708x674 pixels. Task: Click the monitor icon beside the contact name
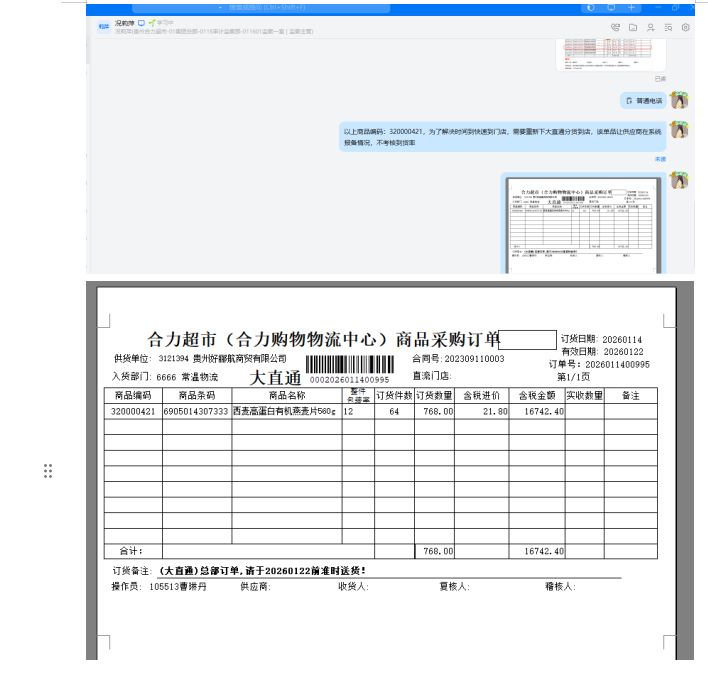[141, 22]
